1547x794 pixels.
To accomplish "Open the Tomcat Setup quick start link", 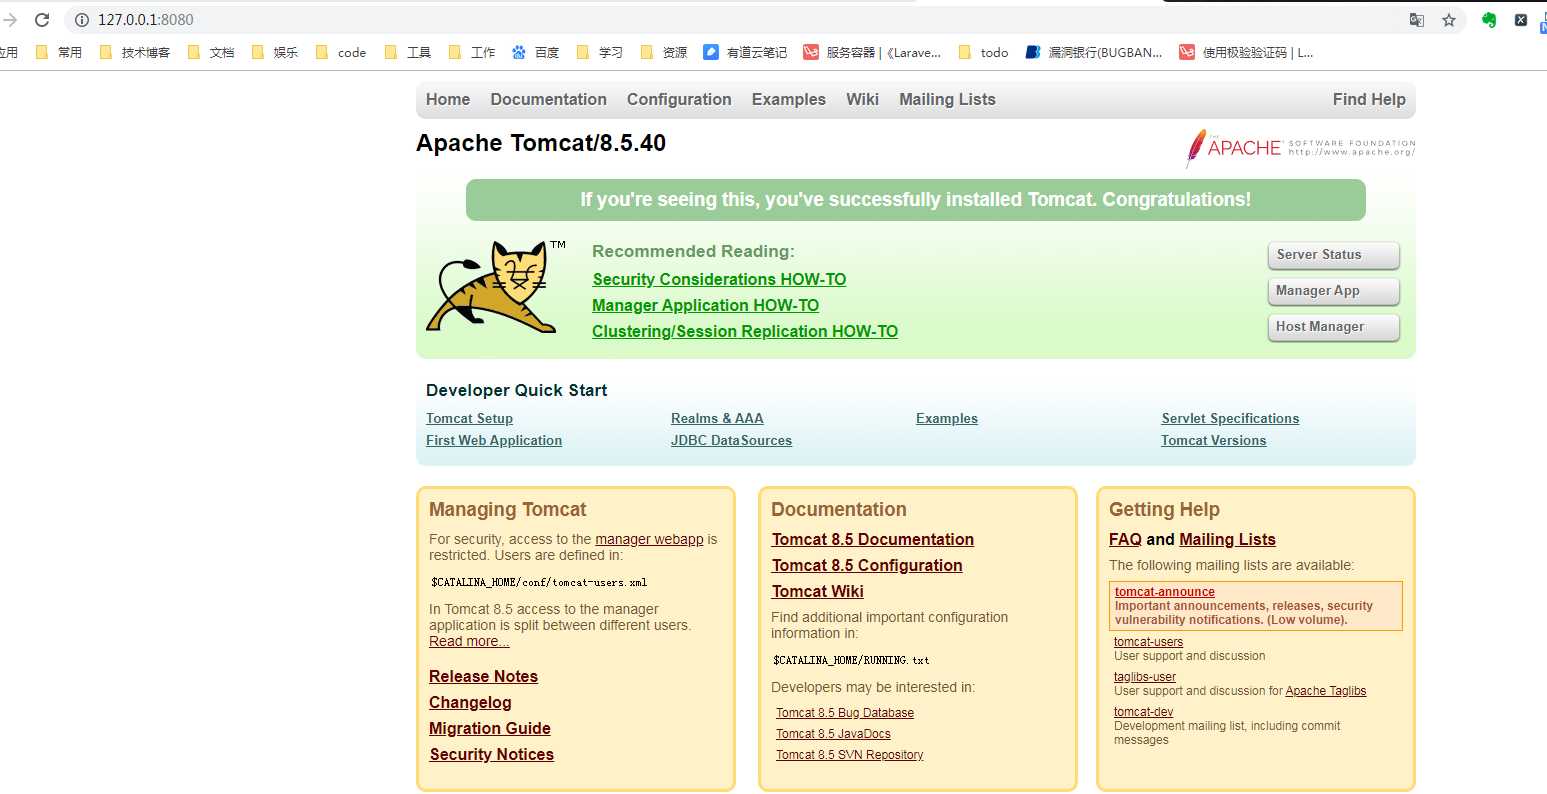I will (x=469, y=418).
